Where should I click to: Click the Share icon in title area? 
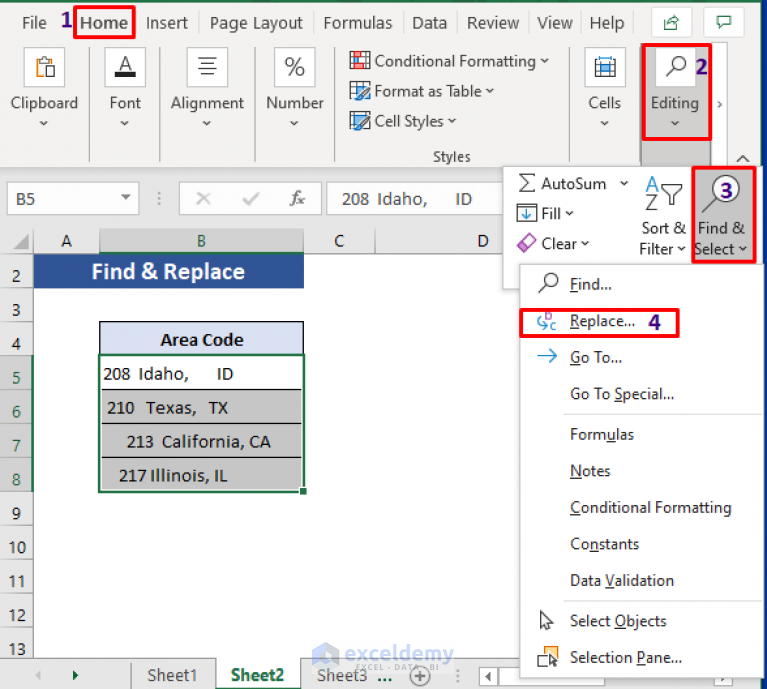pos(671,22)
